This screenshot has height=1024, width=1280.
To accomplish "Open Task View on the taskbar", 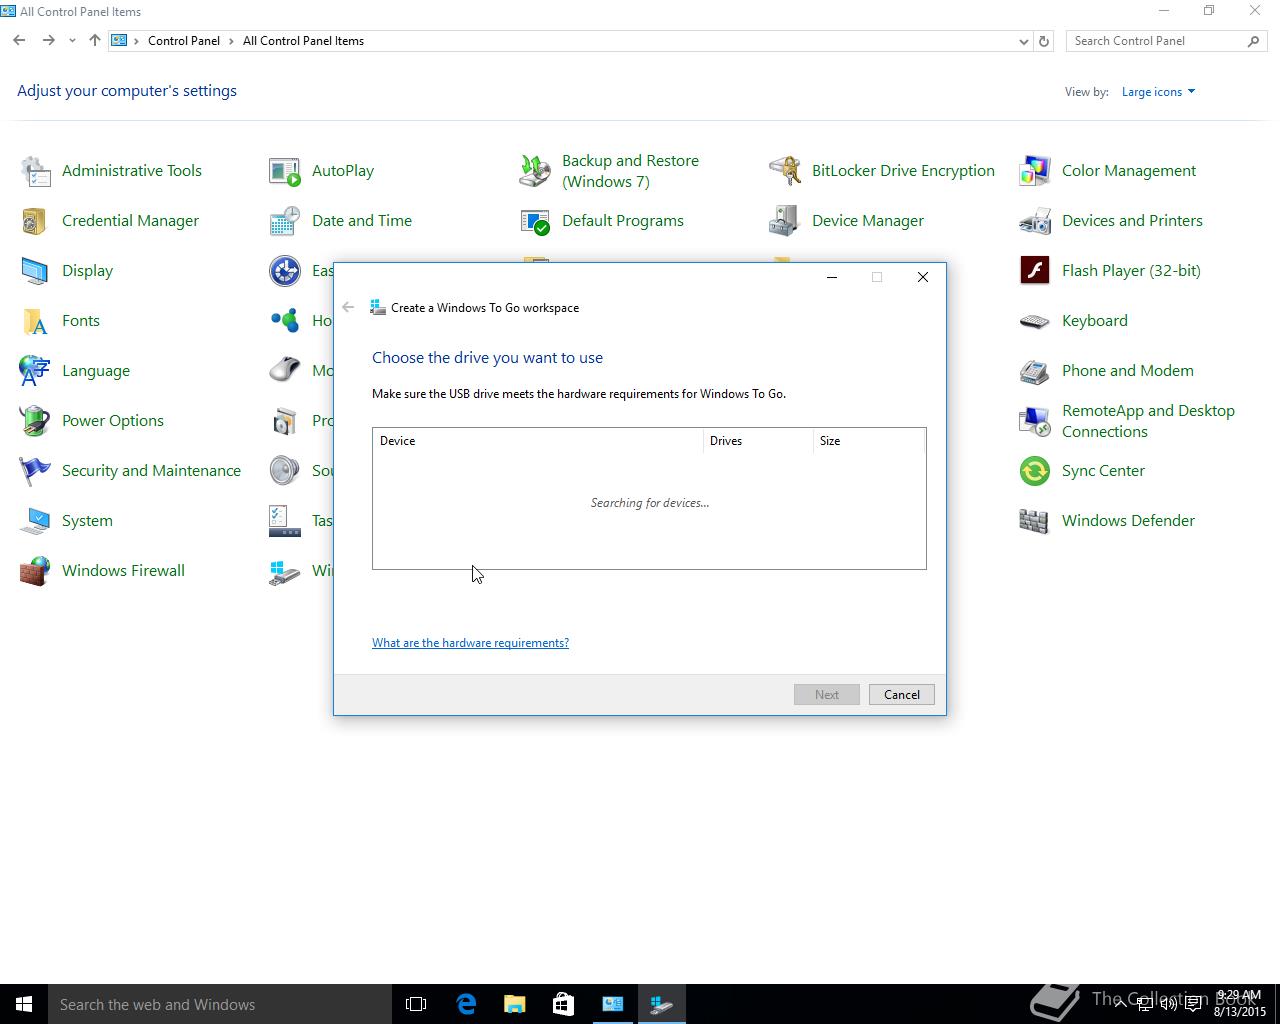I will click(416, 1004).
